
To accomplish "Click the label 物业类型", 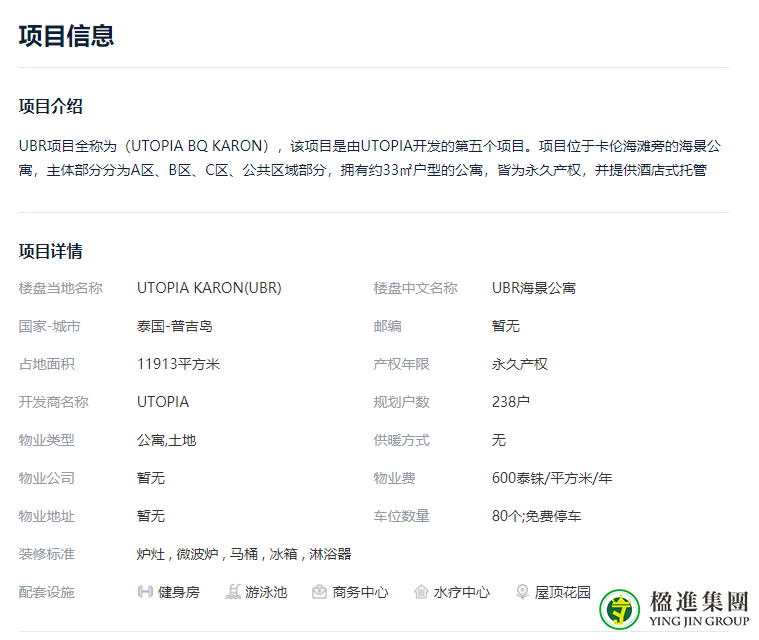I will click(46, 440).
